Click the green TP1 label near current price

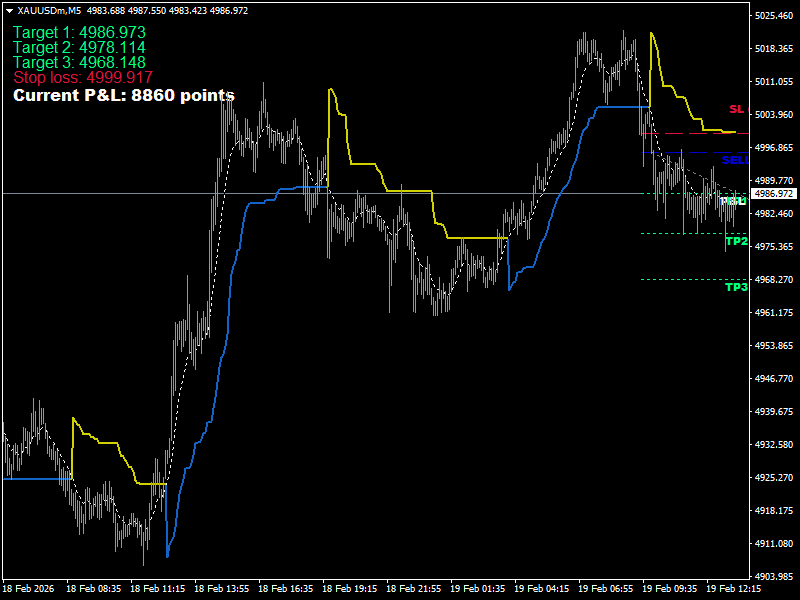(731, 201)
